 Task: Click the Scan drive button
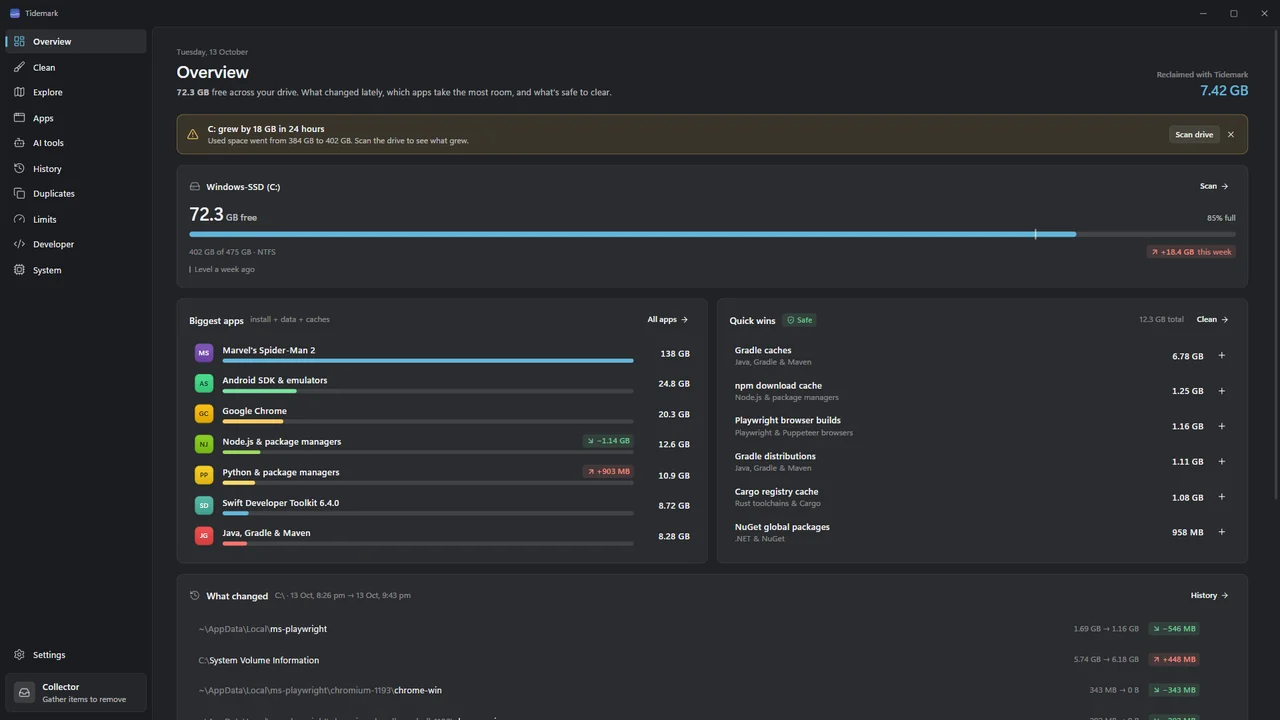coord(1194,134)
